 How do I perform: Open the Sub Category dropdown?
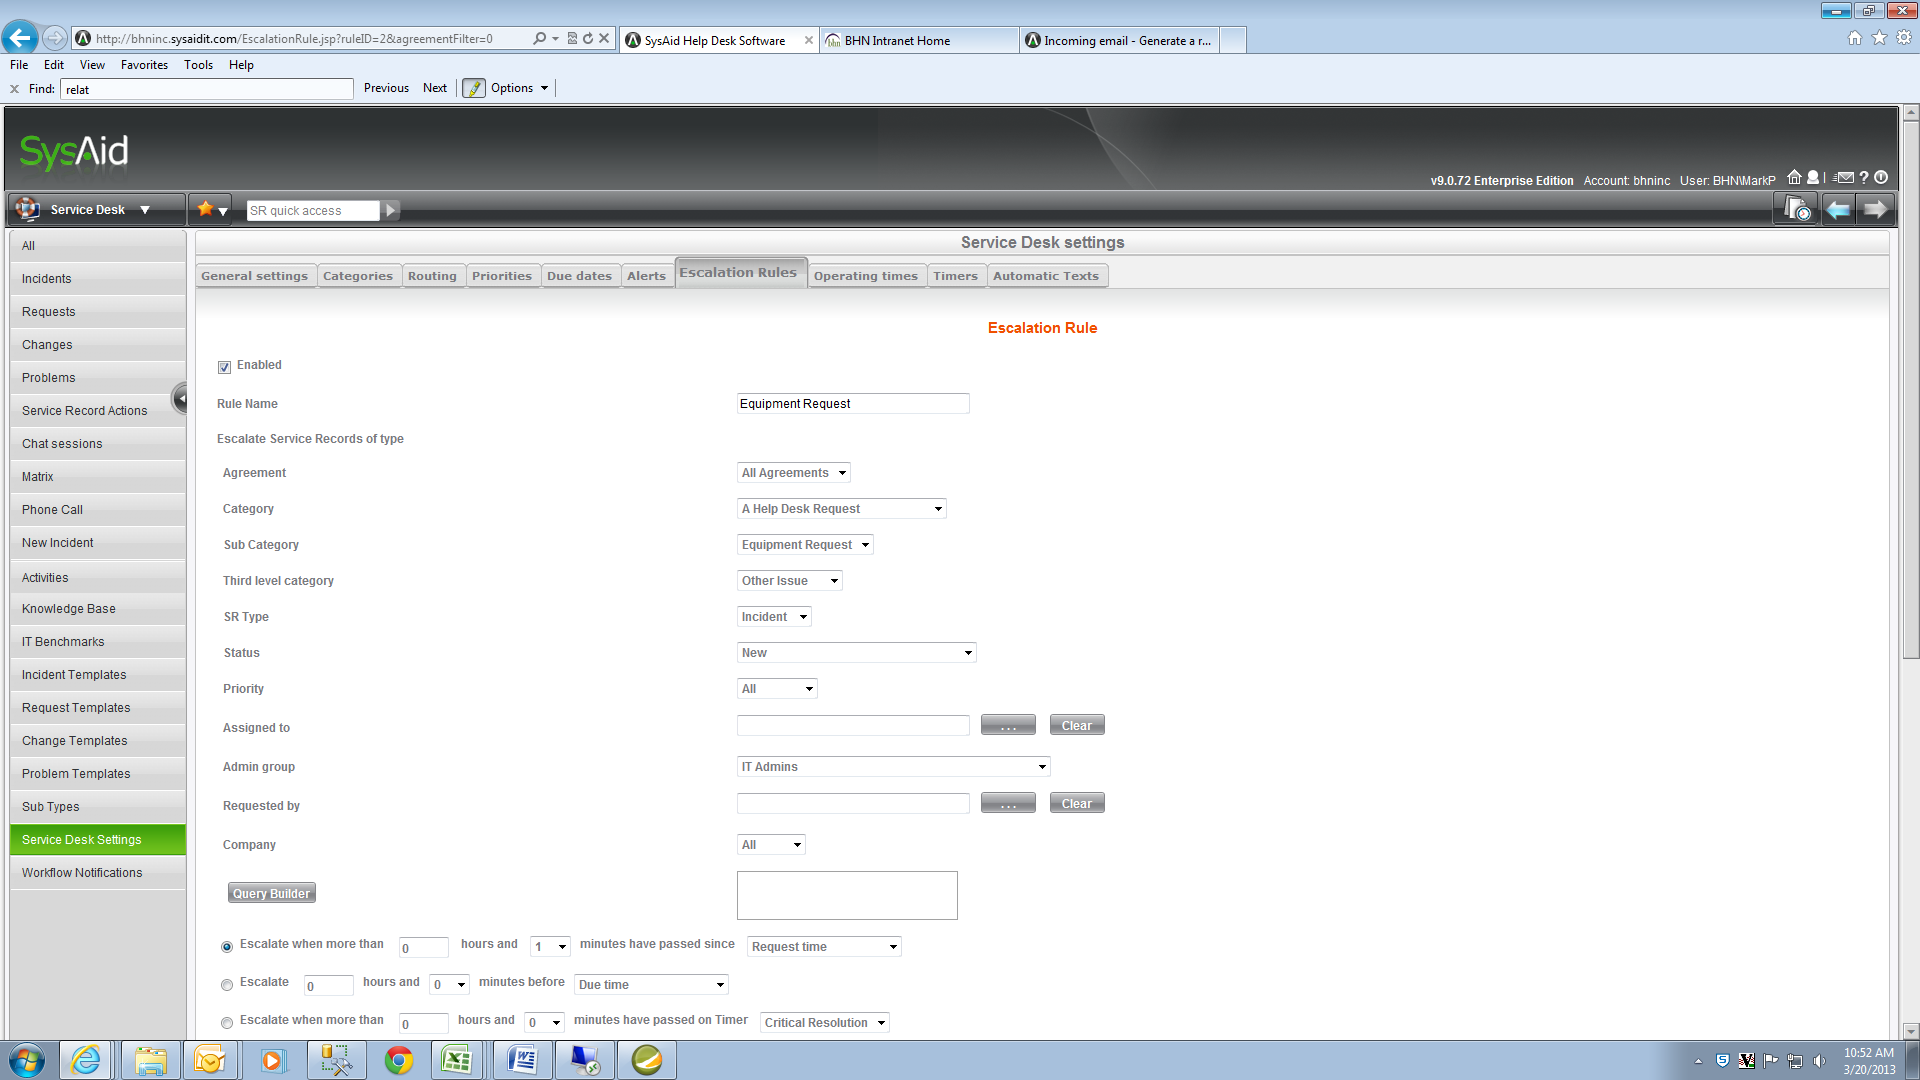click(805, 545)
